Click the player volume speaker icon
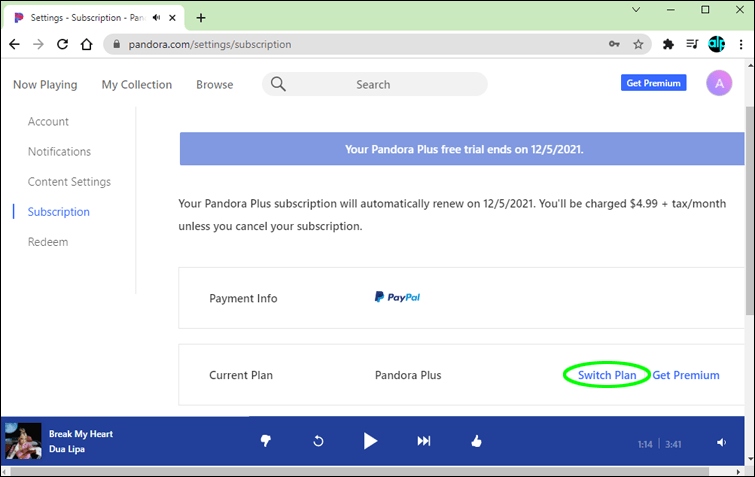Viewport: 755px width, 477px height. click(721, 442)
